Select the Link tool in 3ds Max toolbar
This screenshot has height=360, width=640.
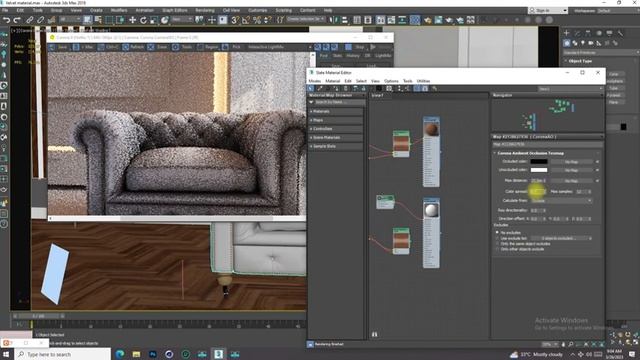[29, 20]
